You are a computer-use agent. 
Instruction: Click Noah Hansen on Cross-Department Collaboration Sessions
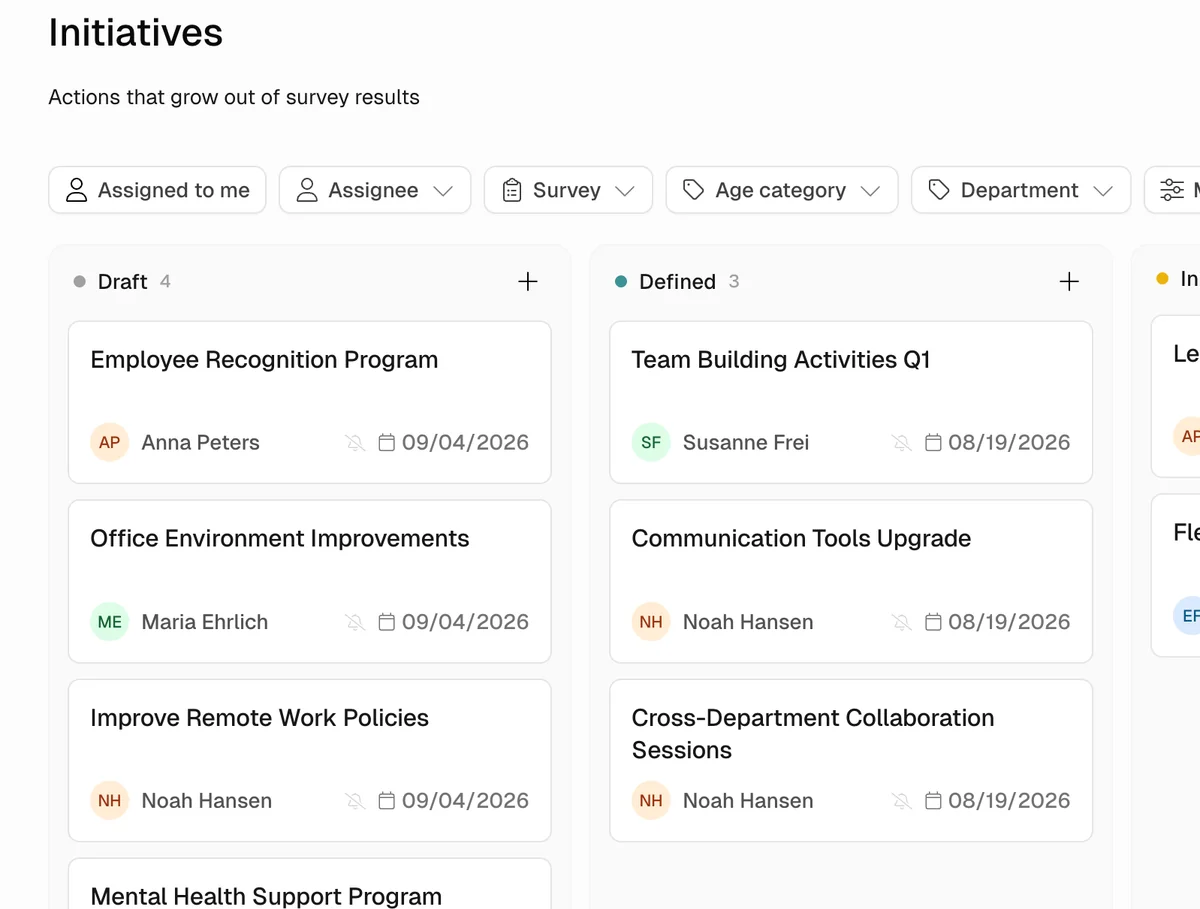pyautogui.click(x=748, y=801)
